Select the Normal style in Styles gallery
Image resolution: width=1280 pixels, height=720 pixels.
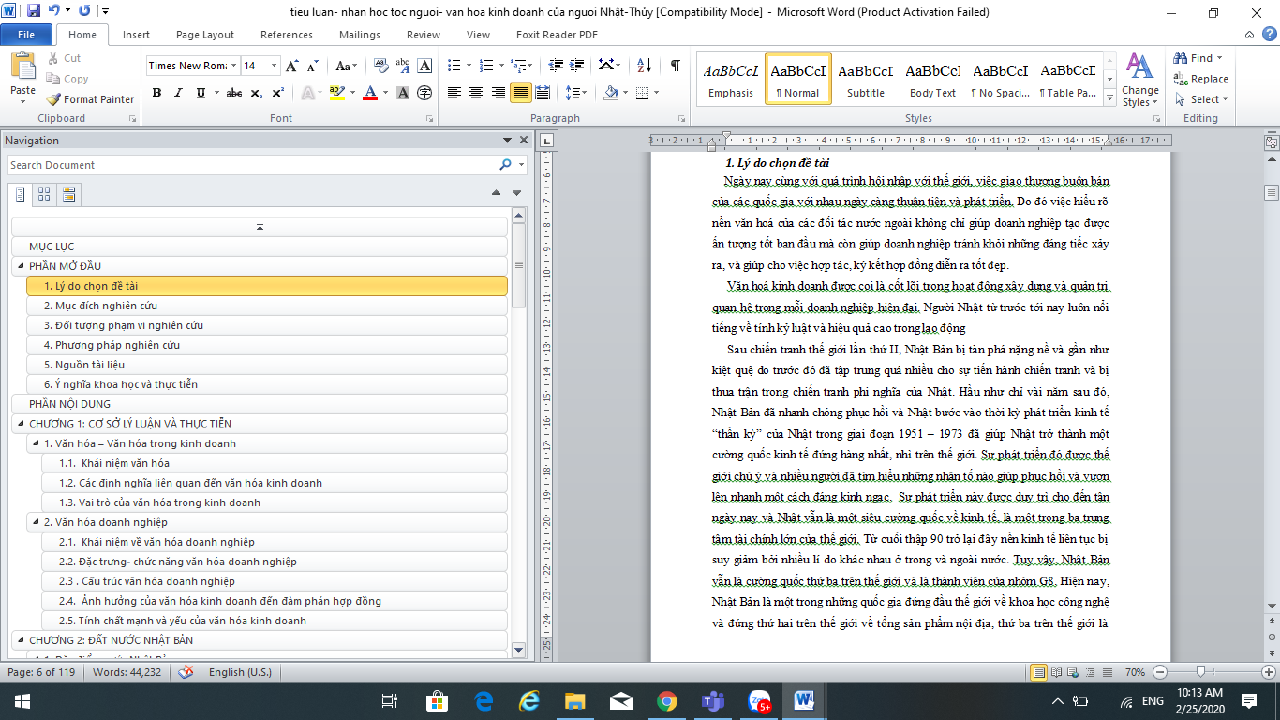click(797, 80)
